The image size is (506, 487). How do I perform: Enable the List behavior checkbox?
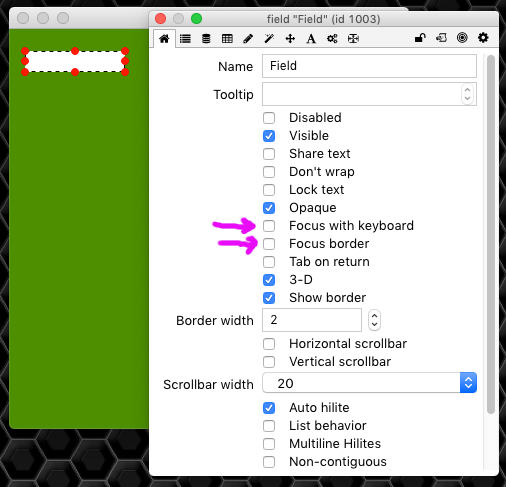coord(269,426)
